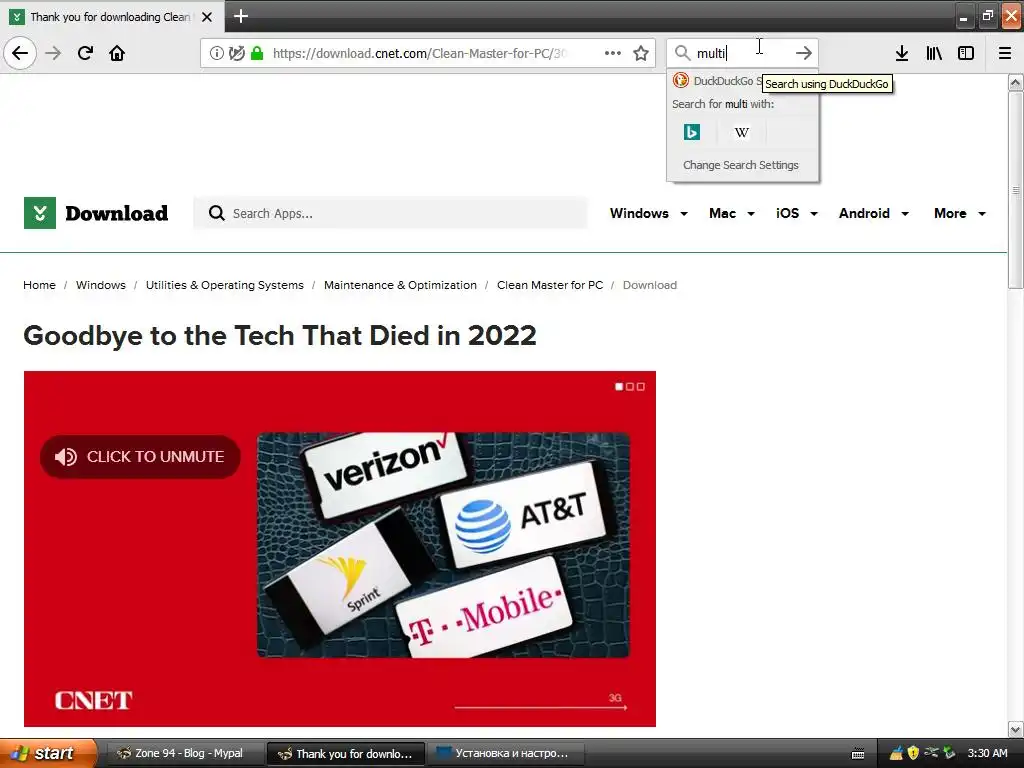Switch to 'Установка и настро...' taskbar window
Viewport: 1024px width, 768px height.
[x=507, y=754]
